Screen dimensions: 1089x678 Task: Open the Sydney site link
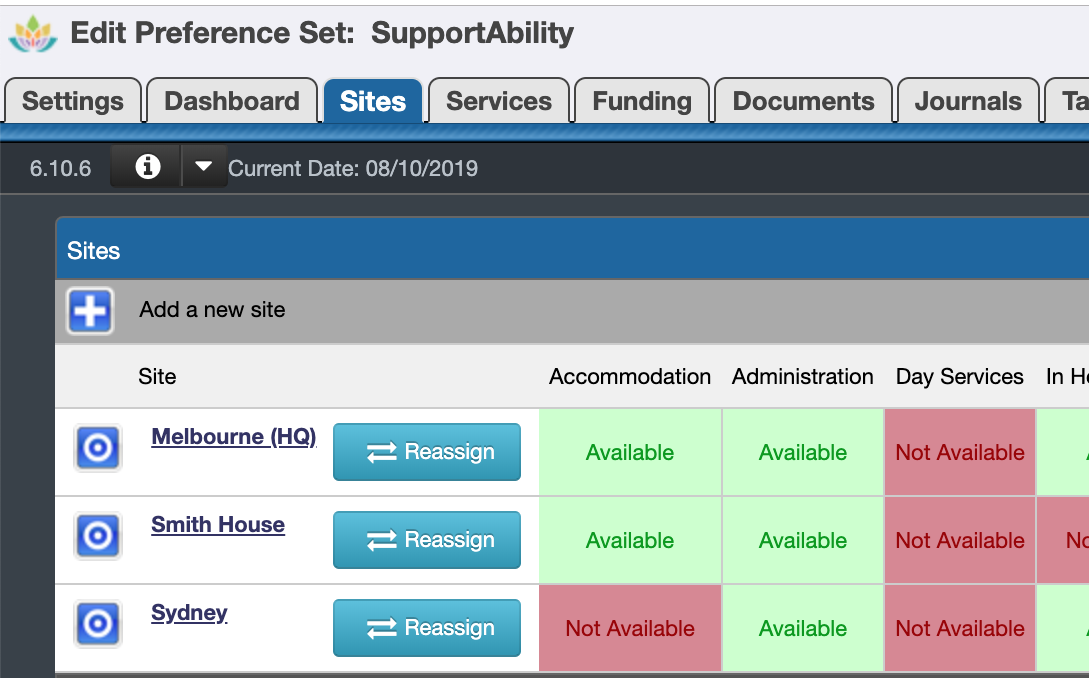(189, 612)
